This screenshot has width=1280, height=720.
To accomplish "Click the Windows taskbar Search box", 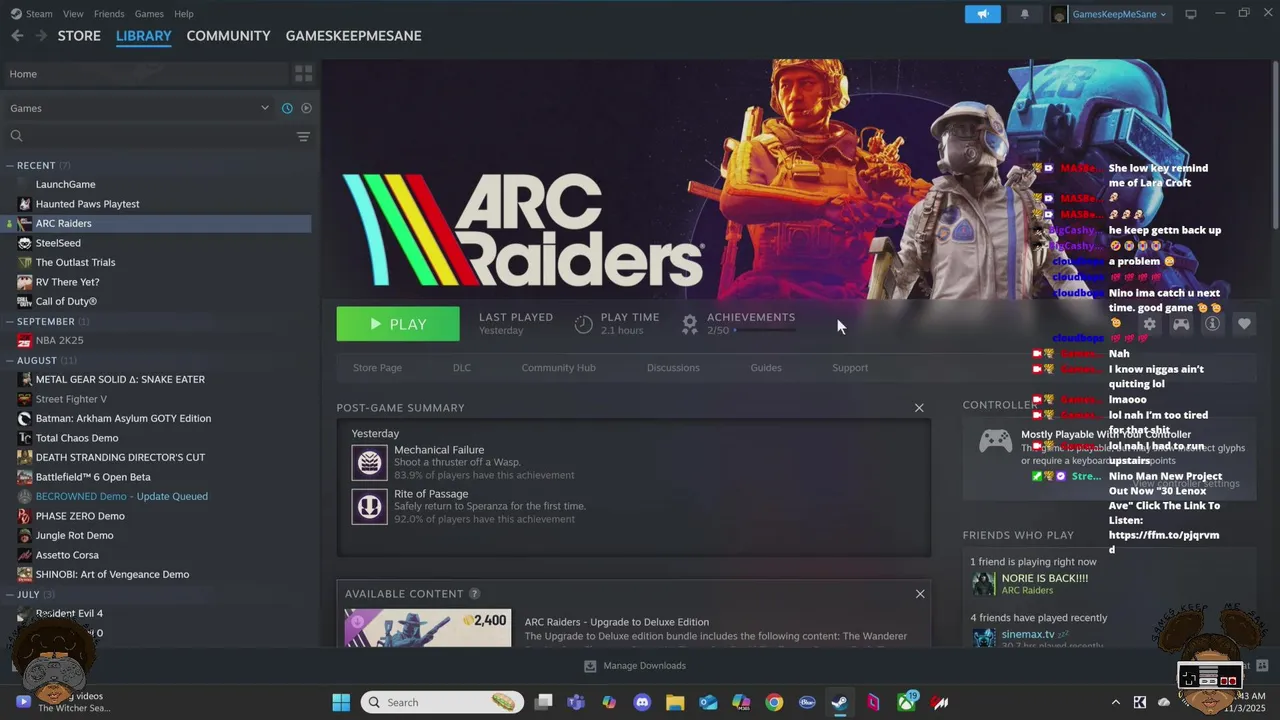I will pos(442,702).
